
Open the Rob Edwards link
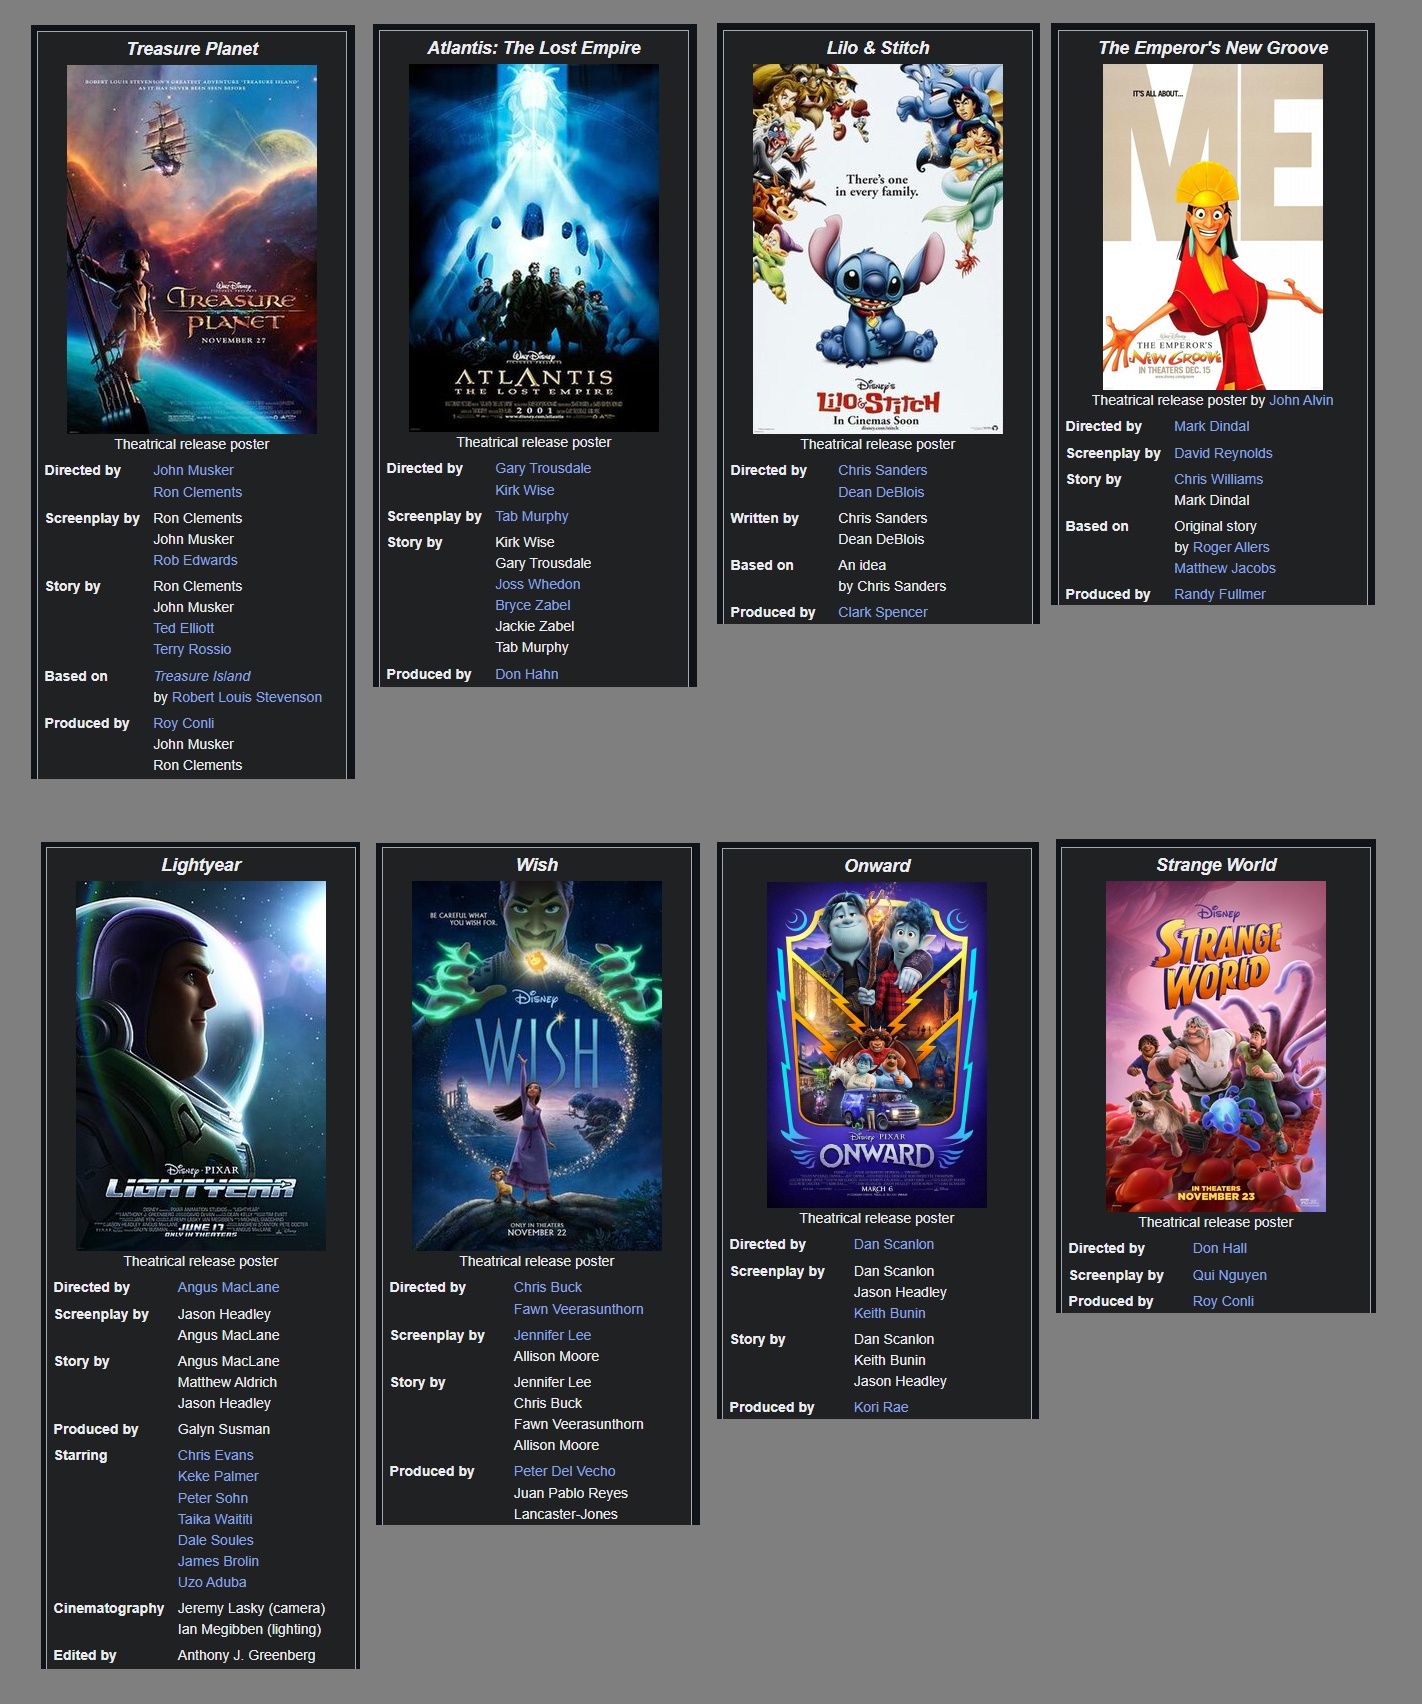click(195, 560)
